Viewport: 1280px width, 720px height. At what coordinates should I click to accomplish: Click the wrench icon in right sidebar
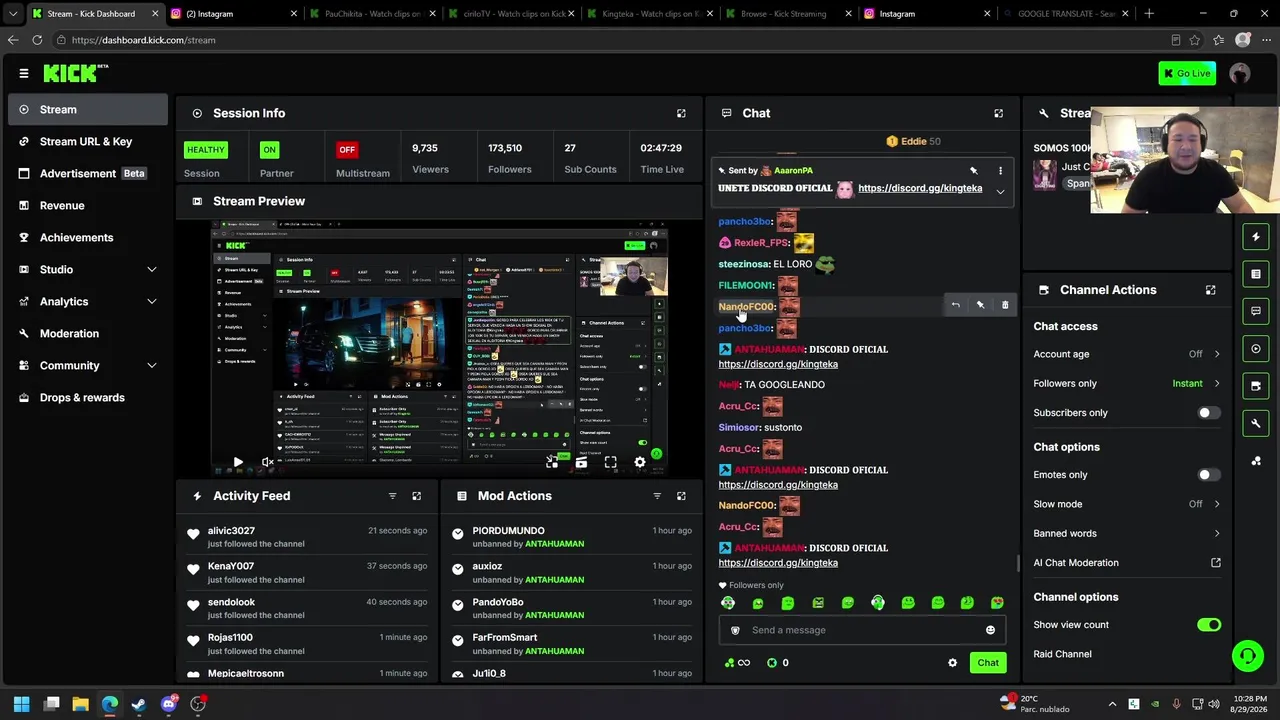coord(1256,423)
